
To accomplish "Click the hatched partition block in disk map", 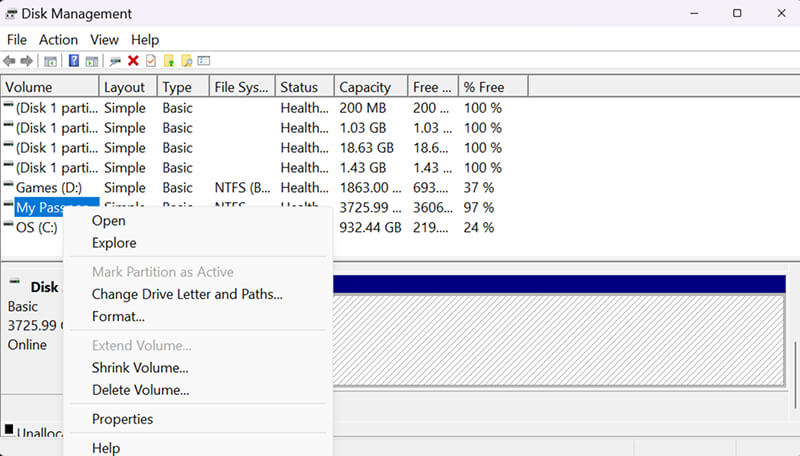I will point(559,341).
